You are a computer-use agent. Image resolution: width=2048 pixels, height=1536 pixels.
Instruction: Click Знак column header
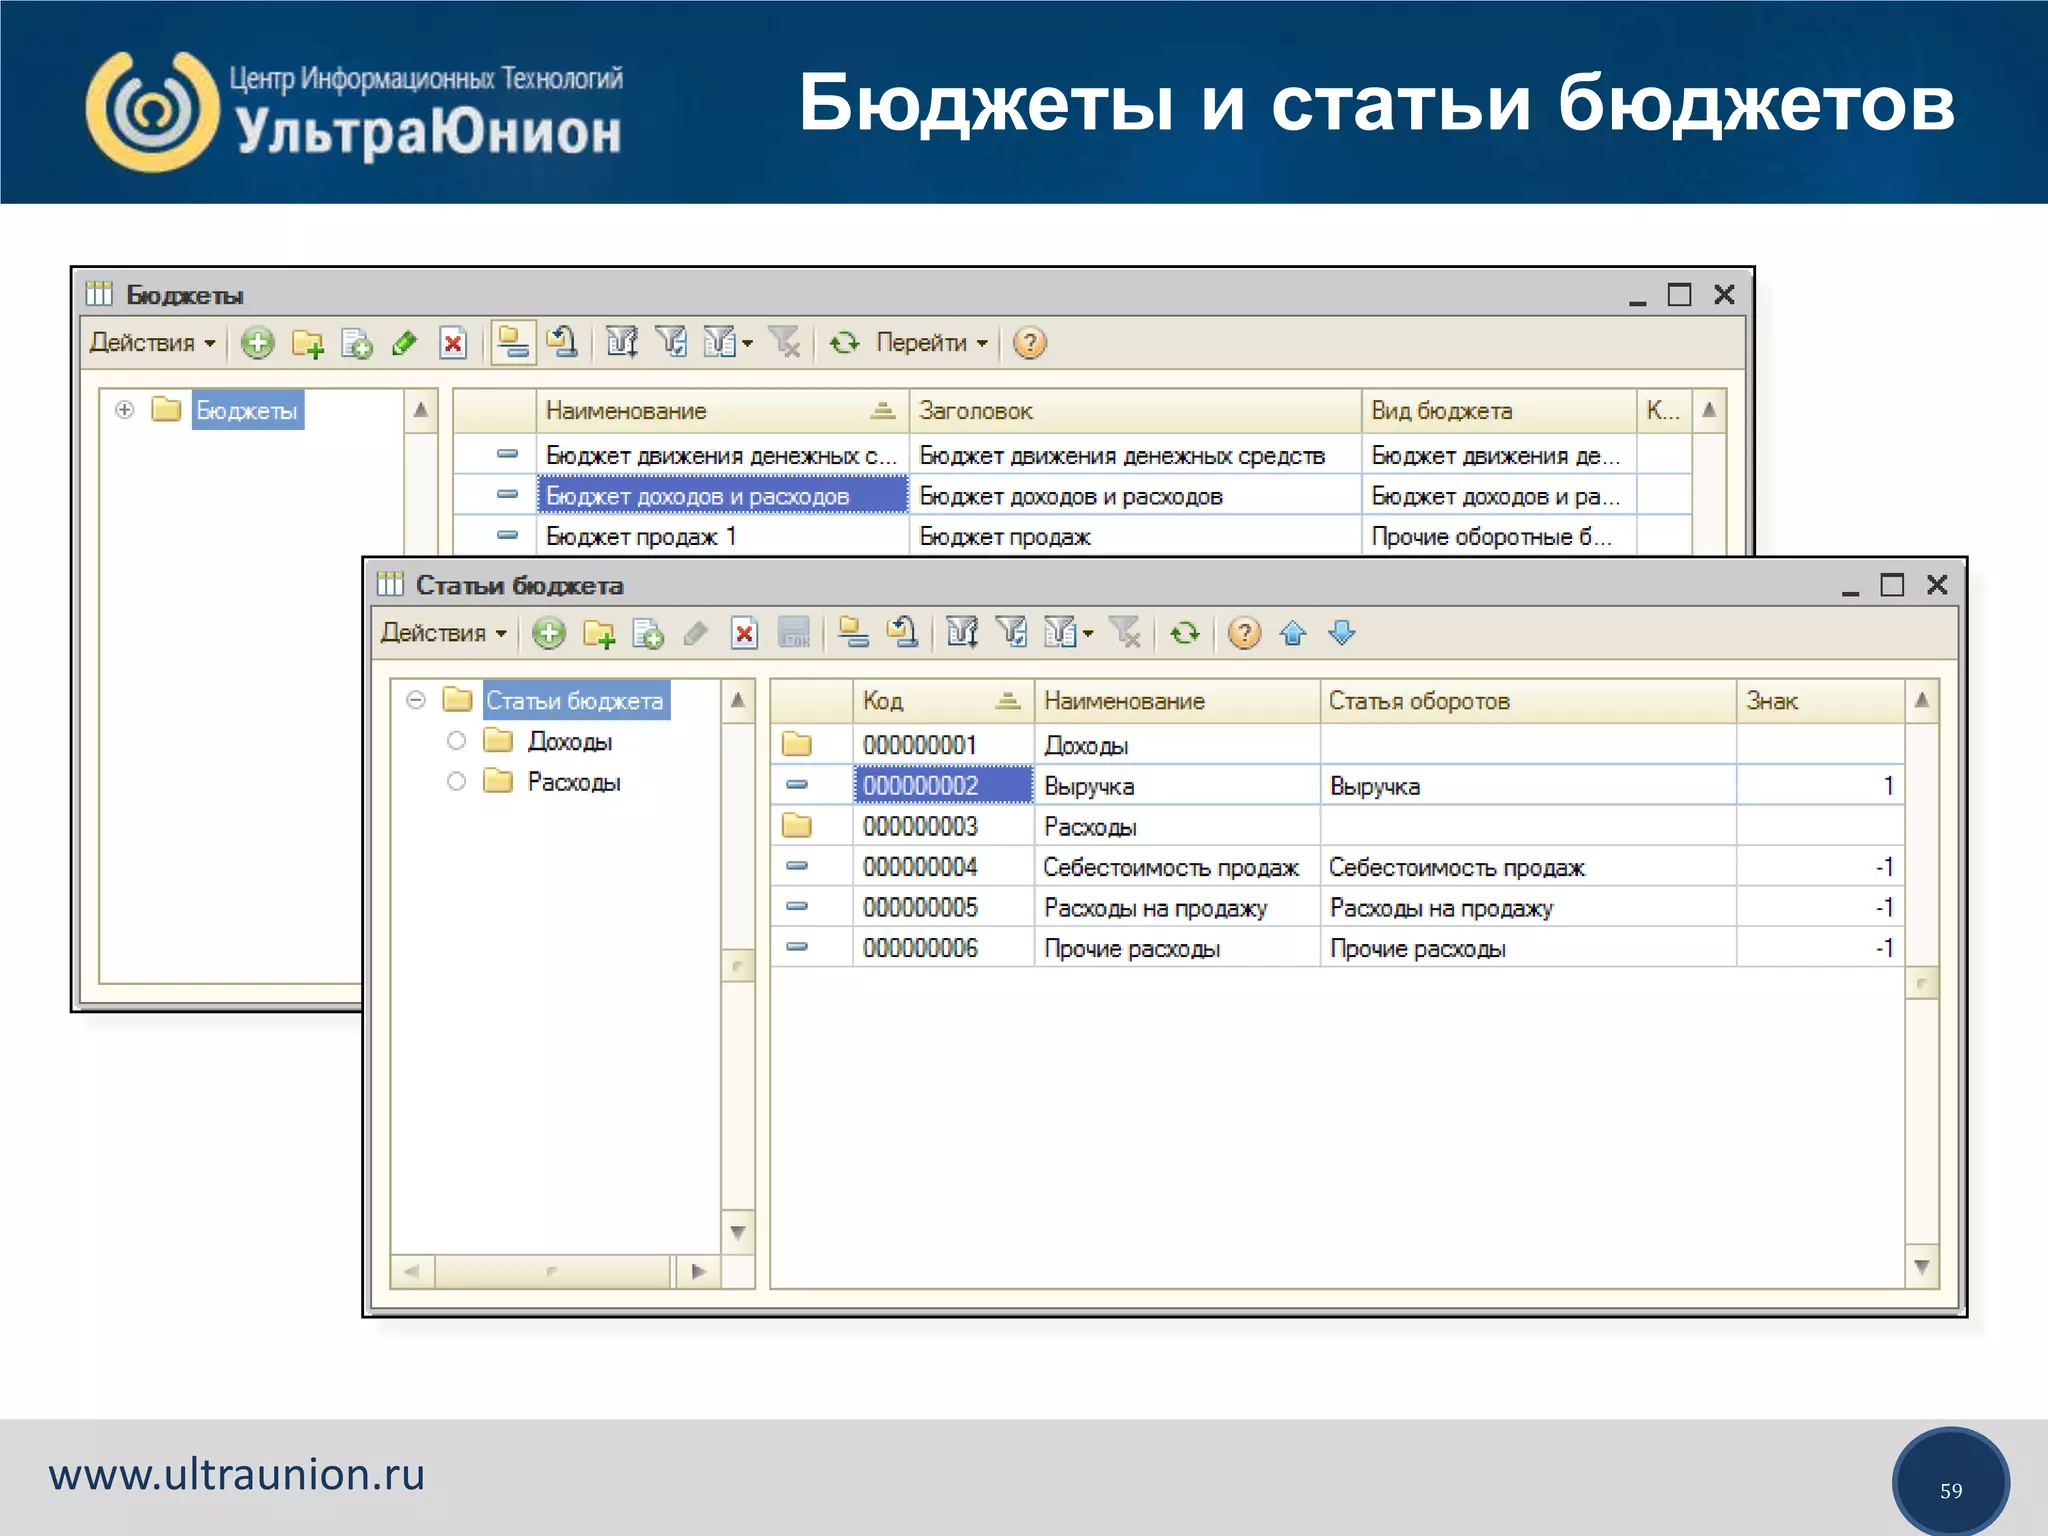point(1820,701)
